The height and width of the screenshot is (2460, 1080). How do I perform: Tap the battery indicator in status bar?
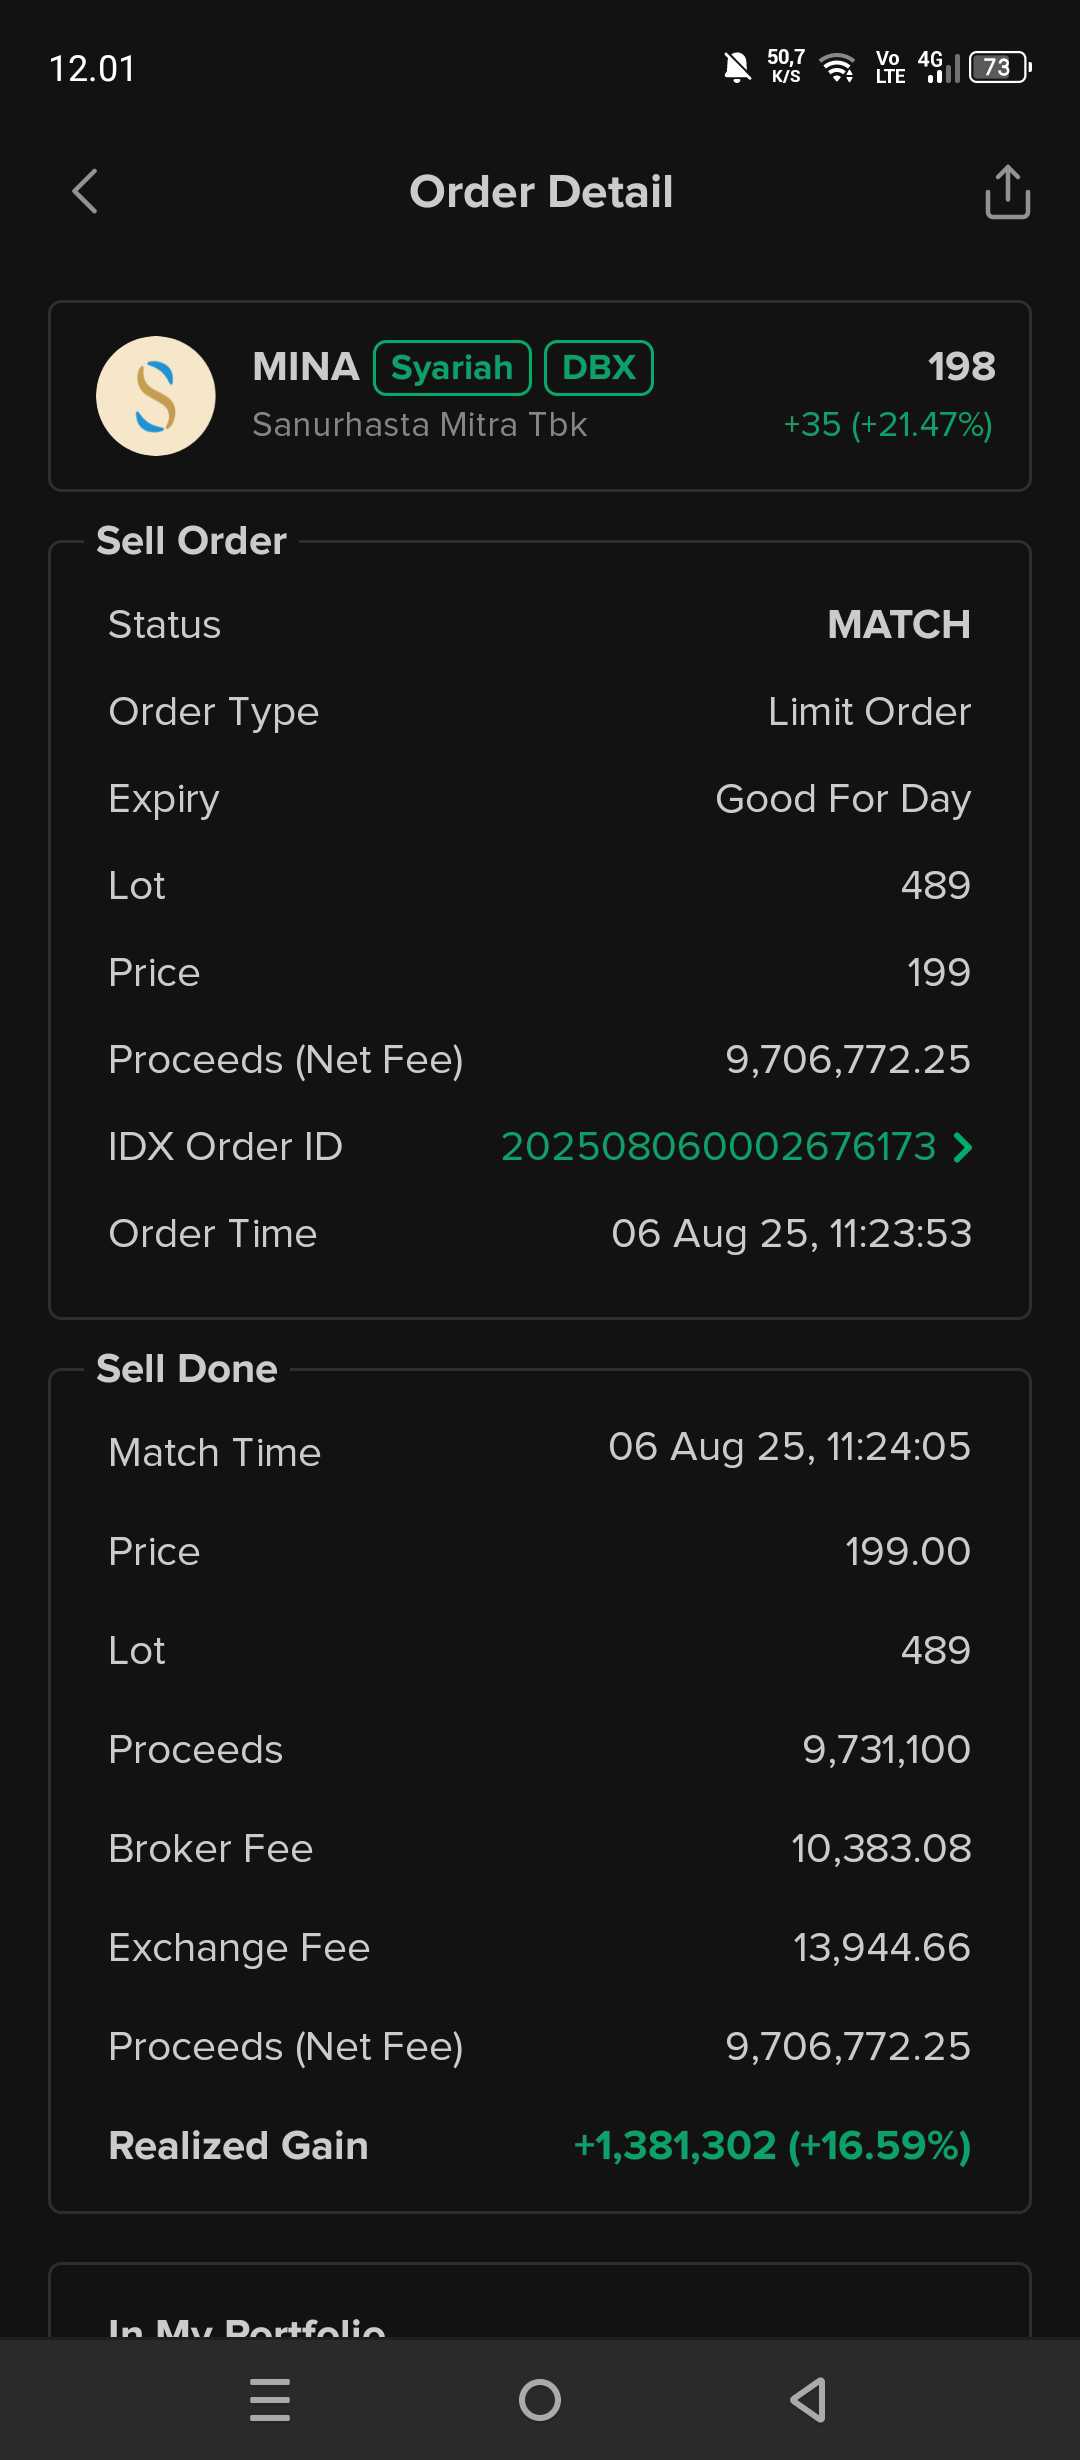[x=999, y=67]
